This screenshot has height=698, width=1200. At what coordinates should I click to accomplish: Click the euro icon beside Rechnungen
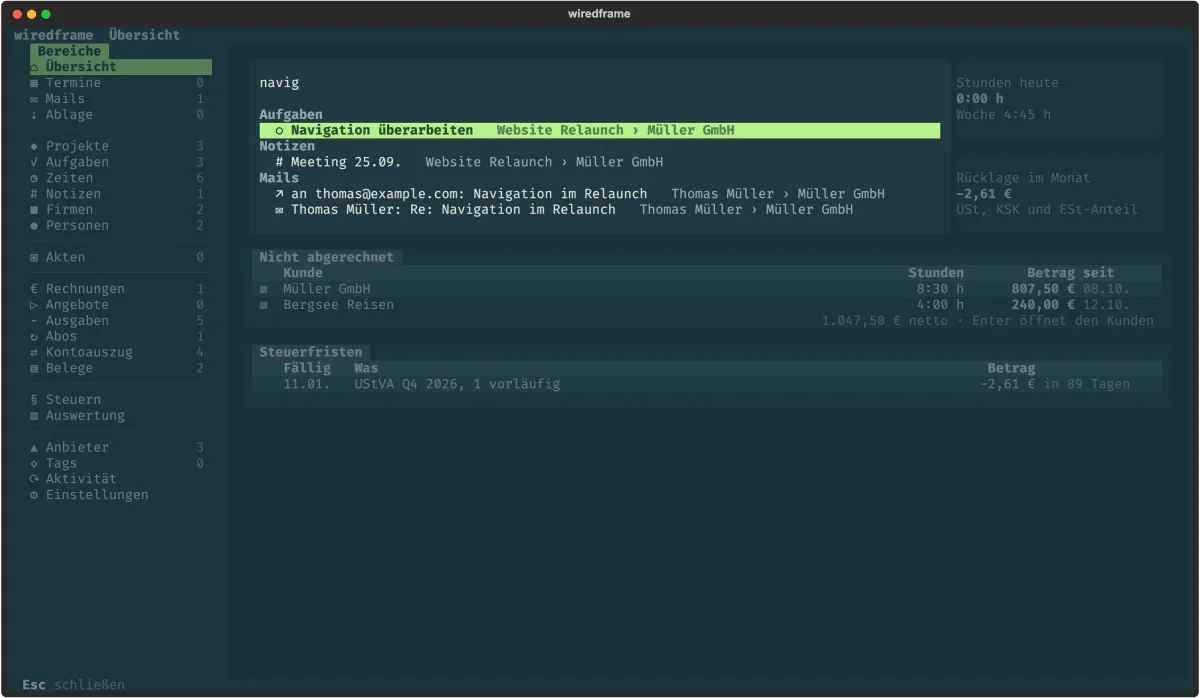(x=34, y=289)
